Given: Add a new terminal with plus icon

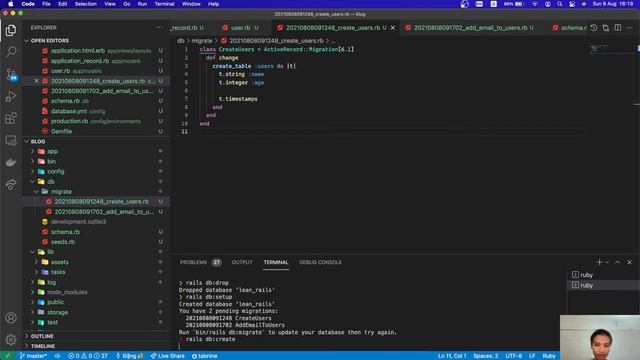Looking at the screenshot, I should pos(599,262).
